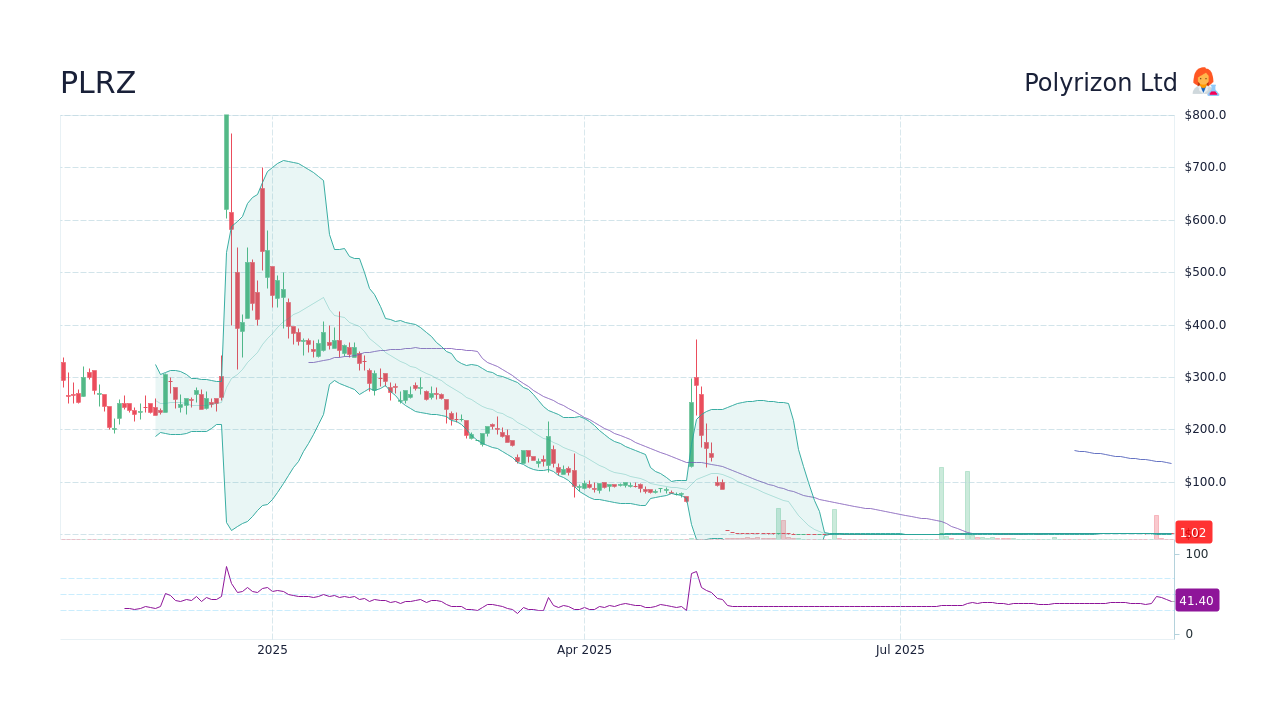Select the Polyrizon Ltd company name

pyautogui.click(x=1100, y=82)
